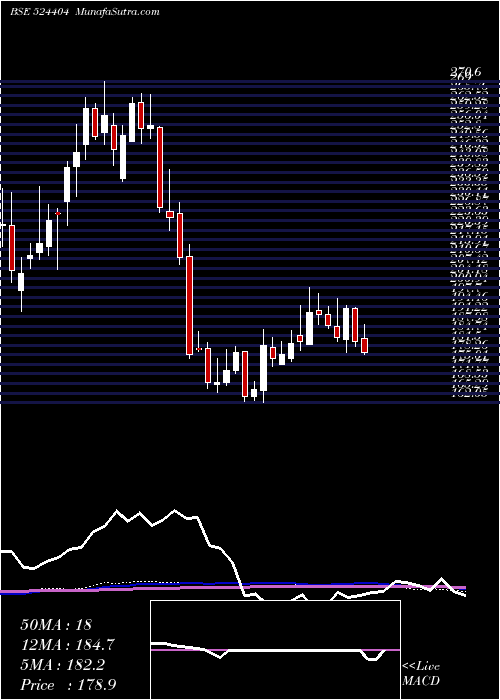This screenshot has height=700, width=500.
Task: Click the '5MA : 182.2' reading
Action: [62, 665]
